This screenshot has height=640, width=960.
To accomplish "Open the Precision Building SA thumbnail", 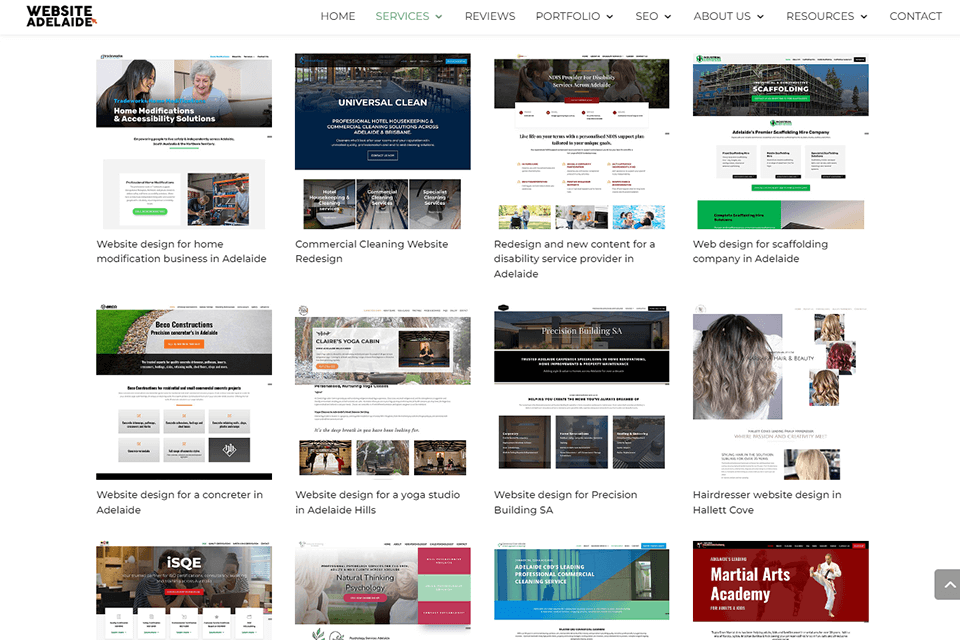I will (x=581, y=392).
